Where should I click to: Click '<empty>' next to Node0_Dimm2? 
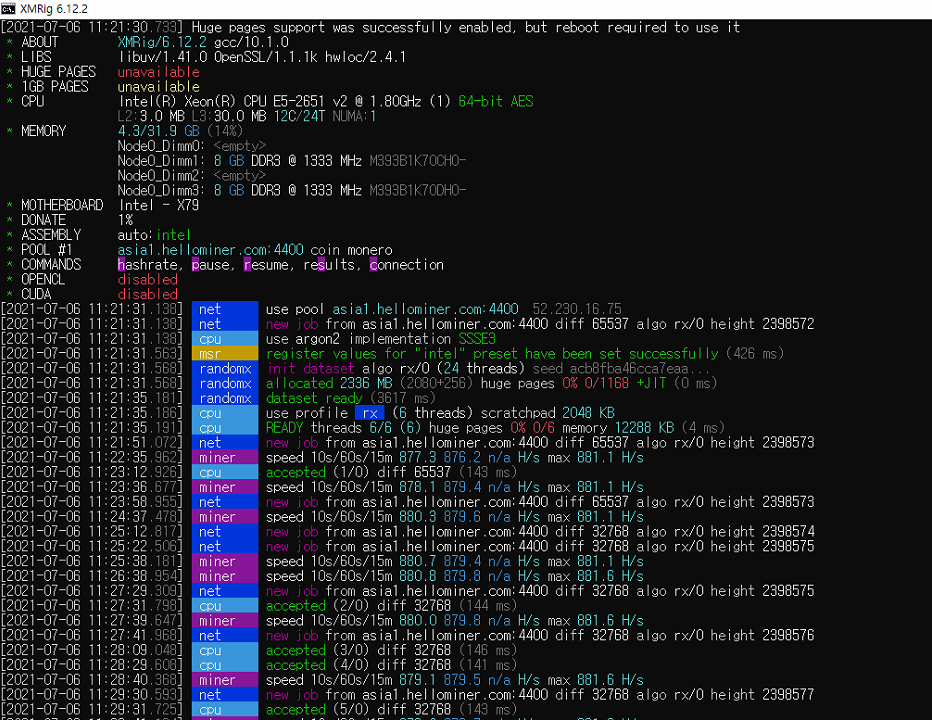240,176
